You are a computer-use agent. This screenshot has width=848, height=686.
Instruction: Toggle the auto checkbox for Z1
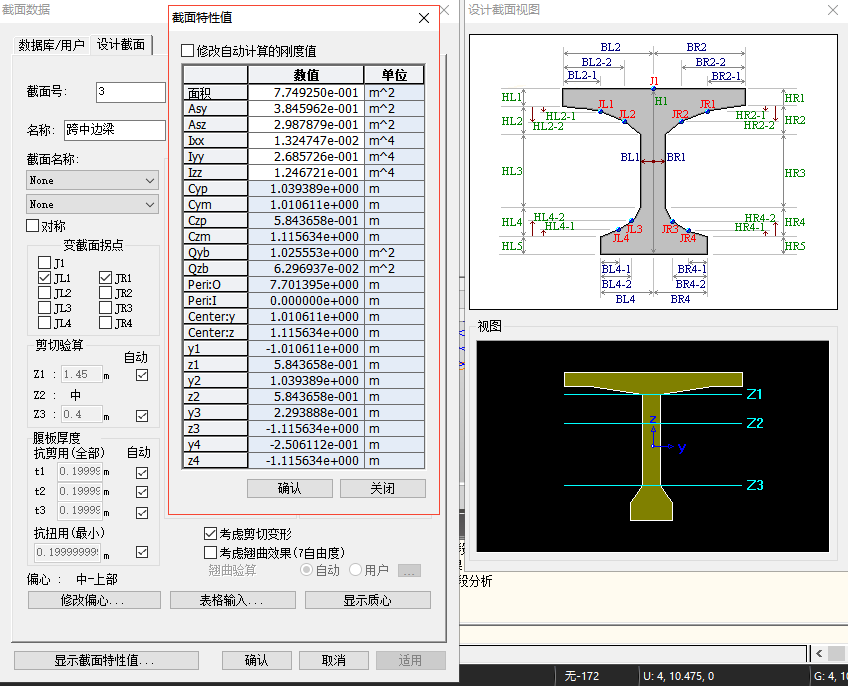pyautogui.click(x=142, y=375)
